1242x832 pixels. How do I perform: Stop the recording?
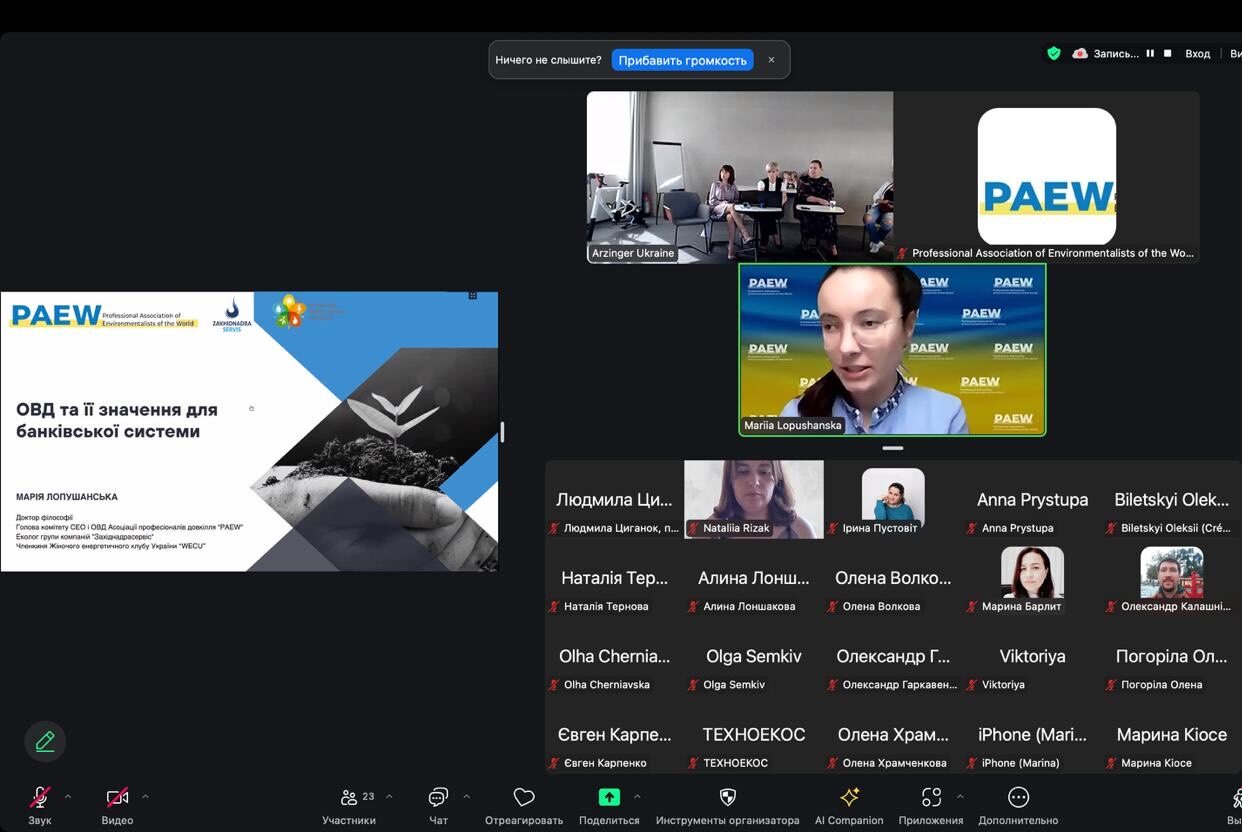(1167, 54)
